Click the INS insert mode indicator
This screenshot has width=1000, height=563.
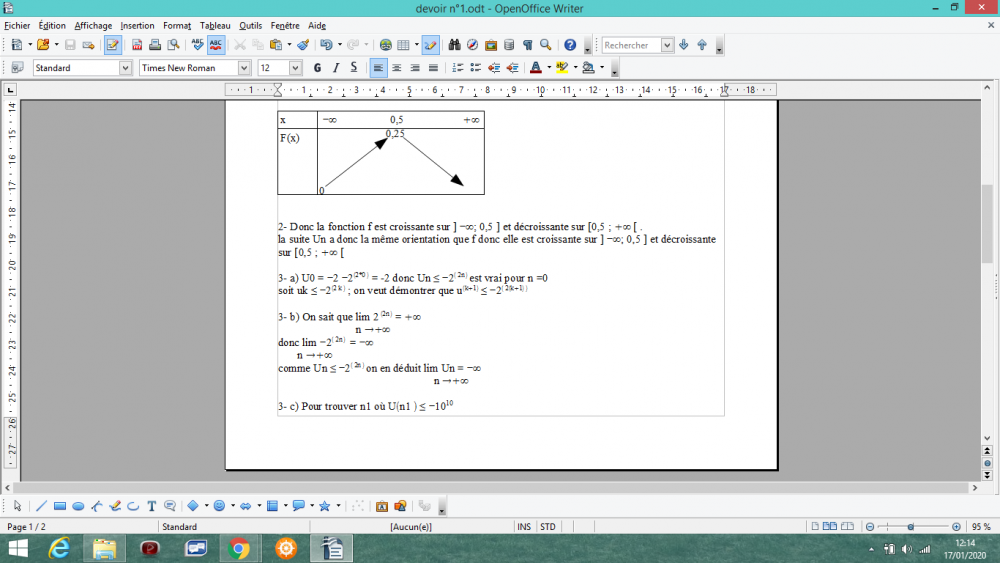tap(524, 526)
